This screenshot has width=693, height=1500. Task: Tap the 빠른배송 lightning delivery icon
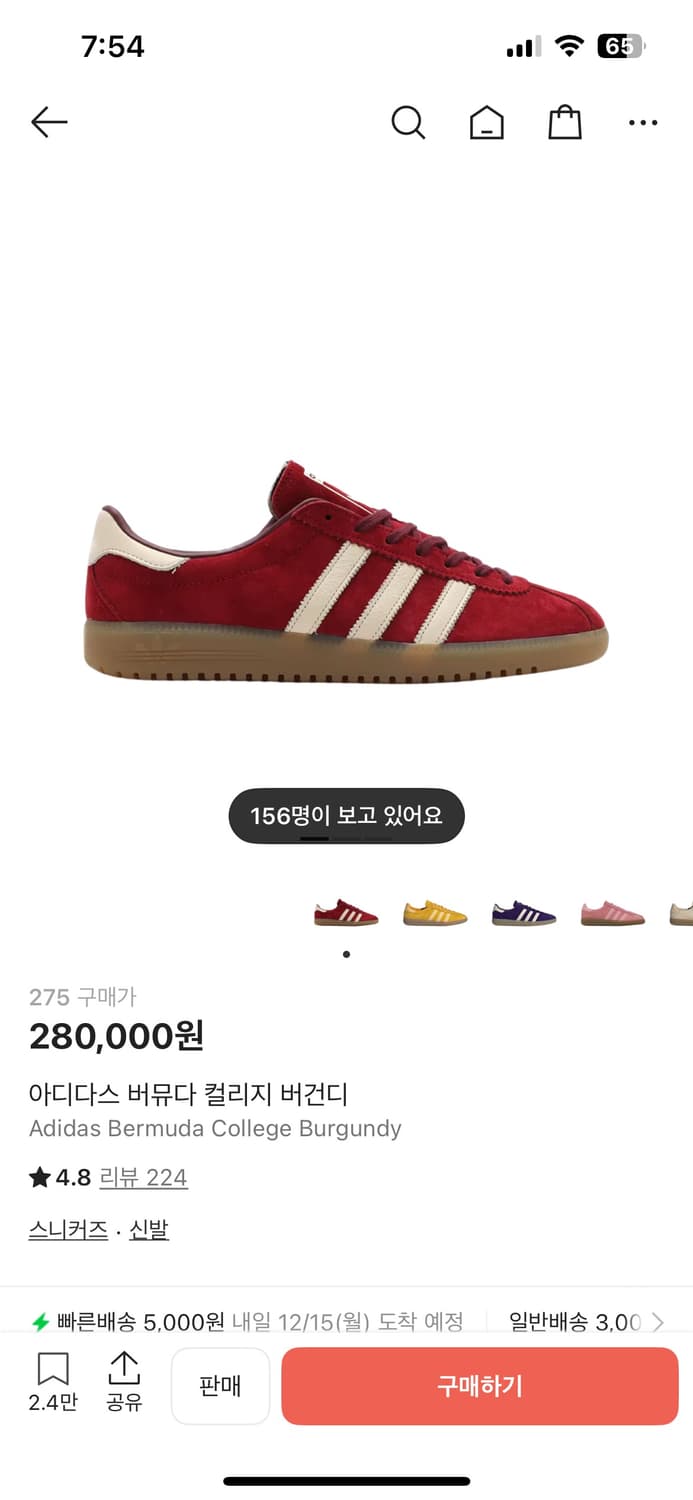coord(41,1322)
